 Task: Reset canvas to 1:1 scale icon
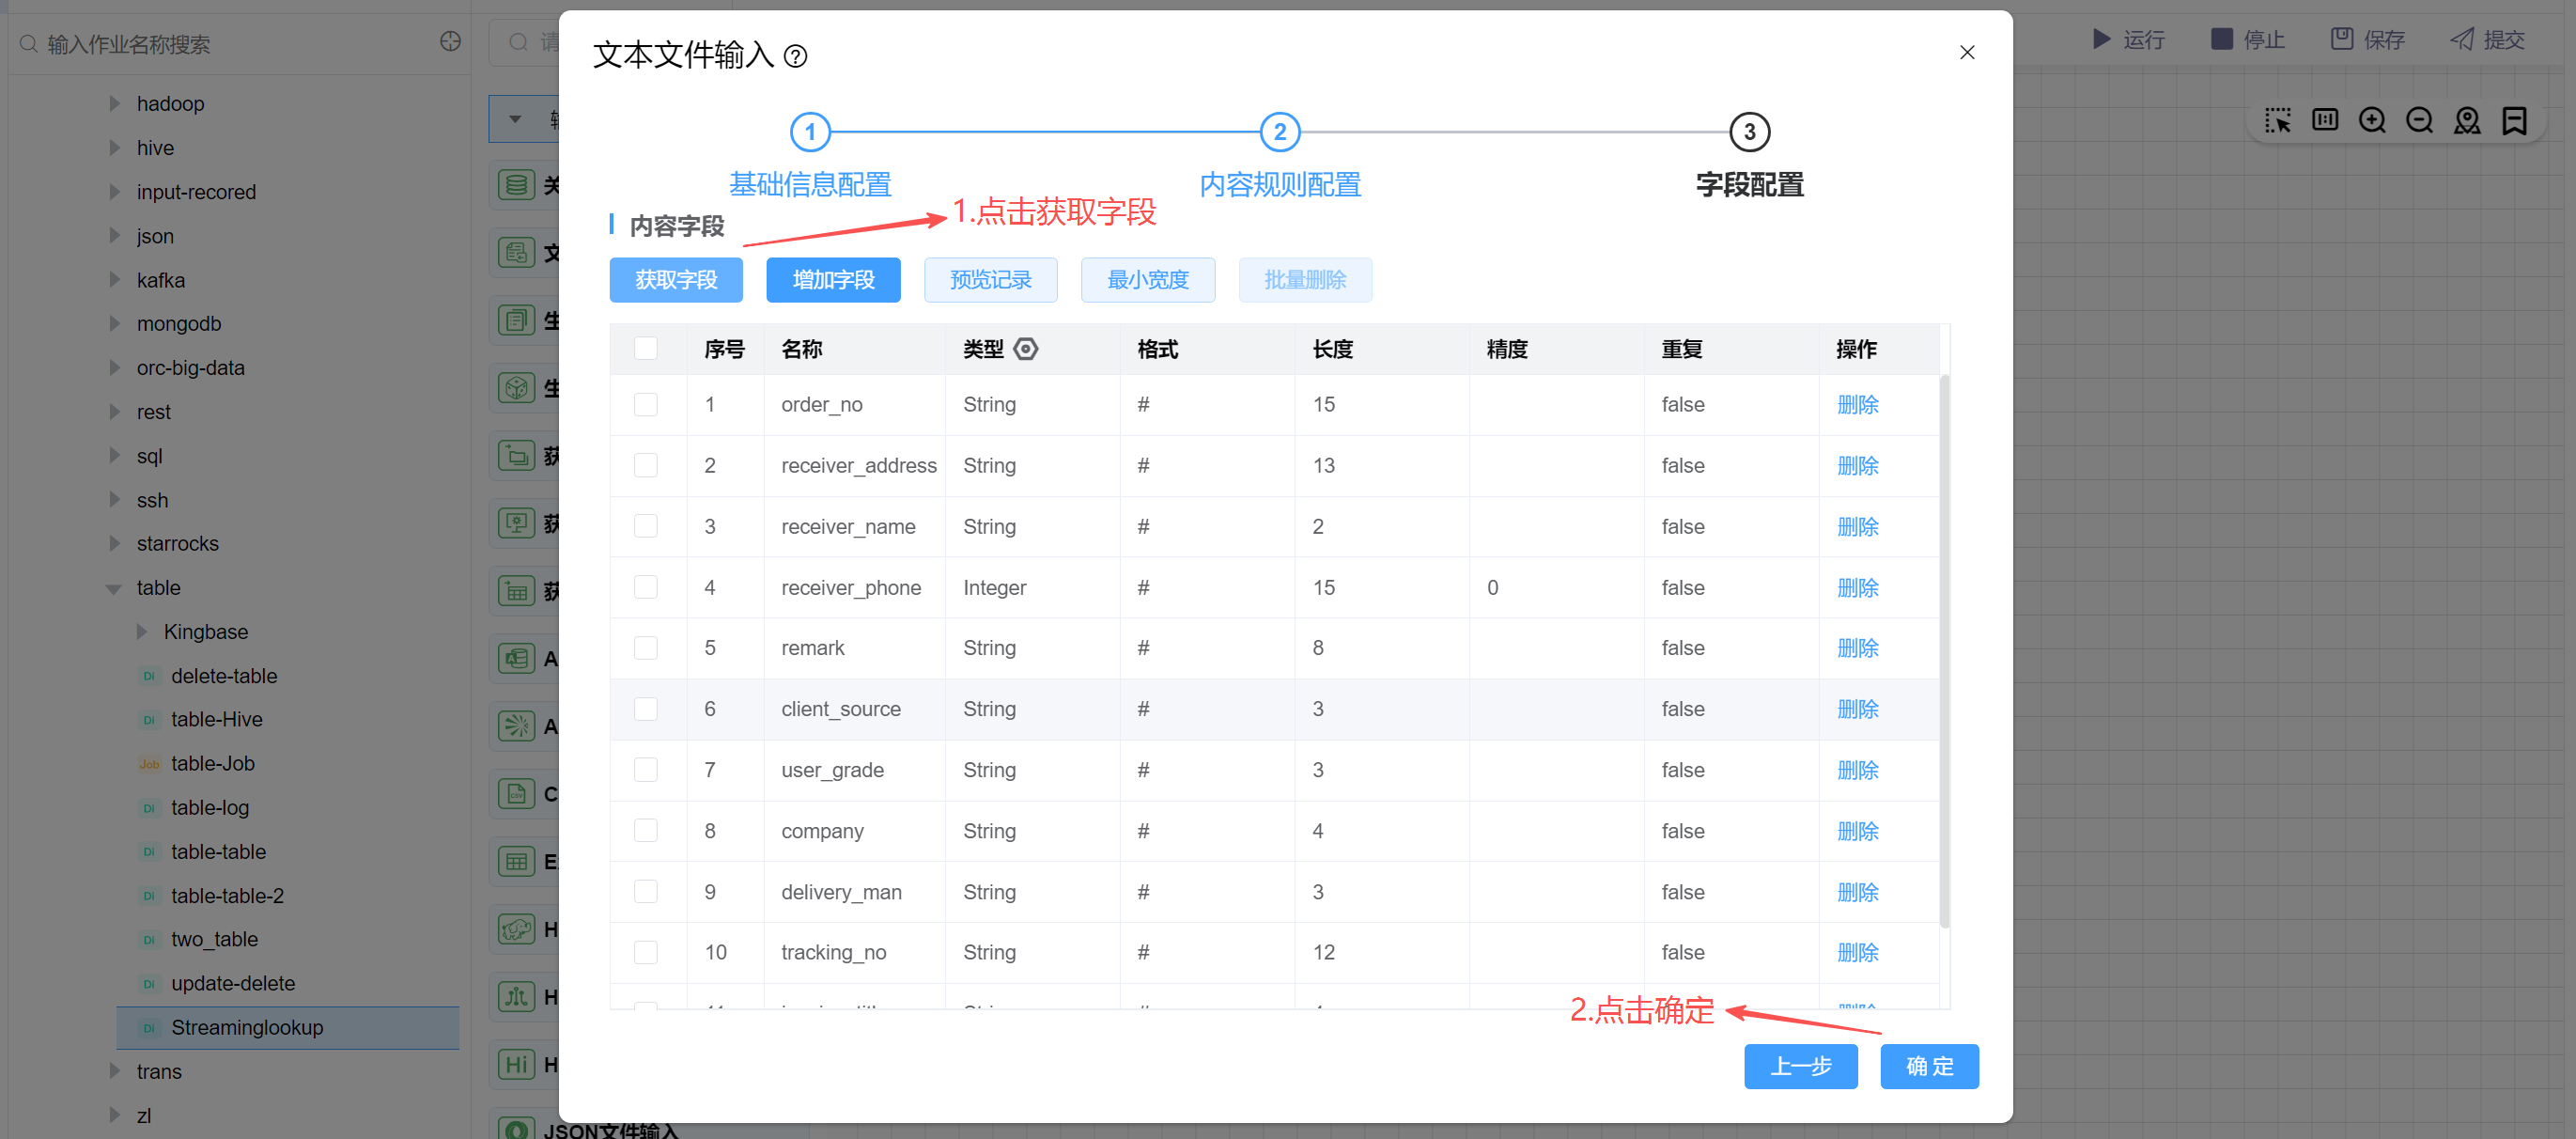point(2325,121)
